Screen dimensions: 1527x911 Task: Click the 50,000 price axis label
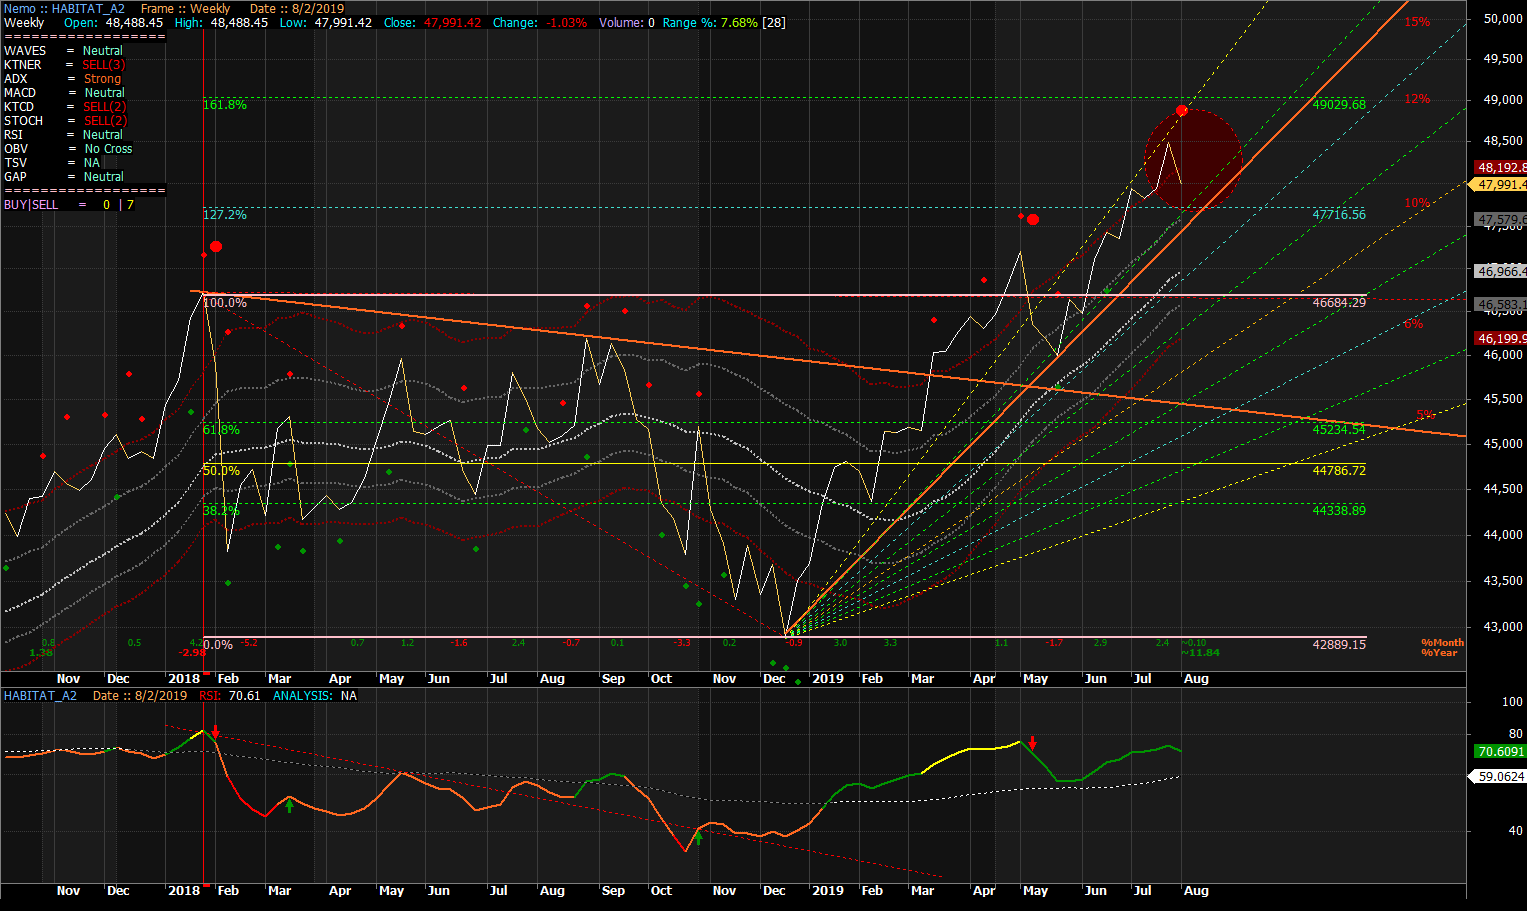(1503, 18)
